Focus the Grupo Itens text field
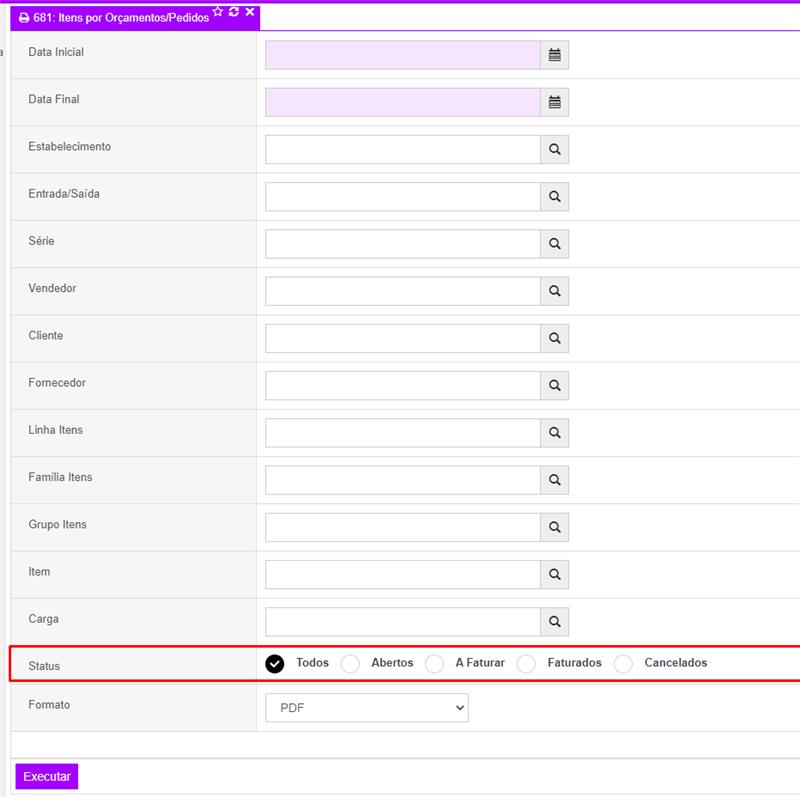 pos(403,527)
